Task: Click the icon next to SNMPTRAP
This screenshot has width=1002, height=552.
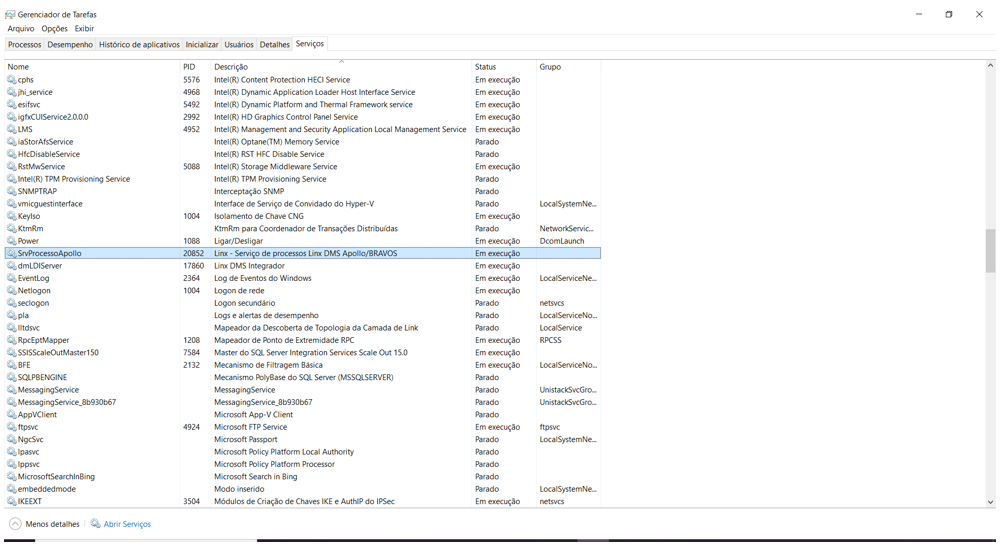Action: point(12,191)
